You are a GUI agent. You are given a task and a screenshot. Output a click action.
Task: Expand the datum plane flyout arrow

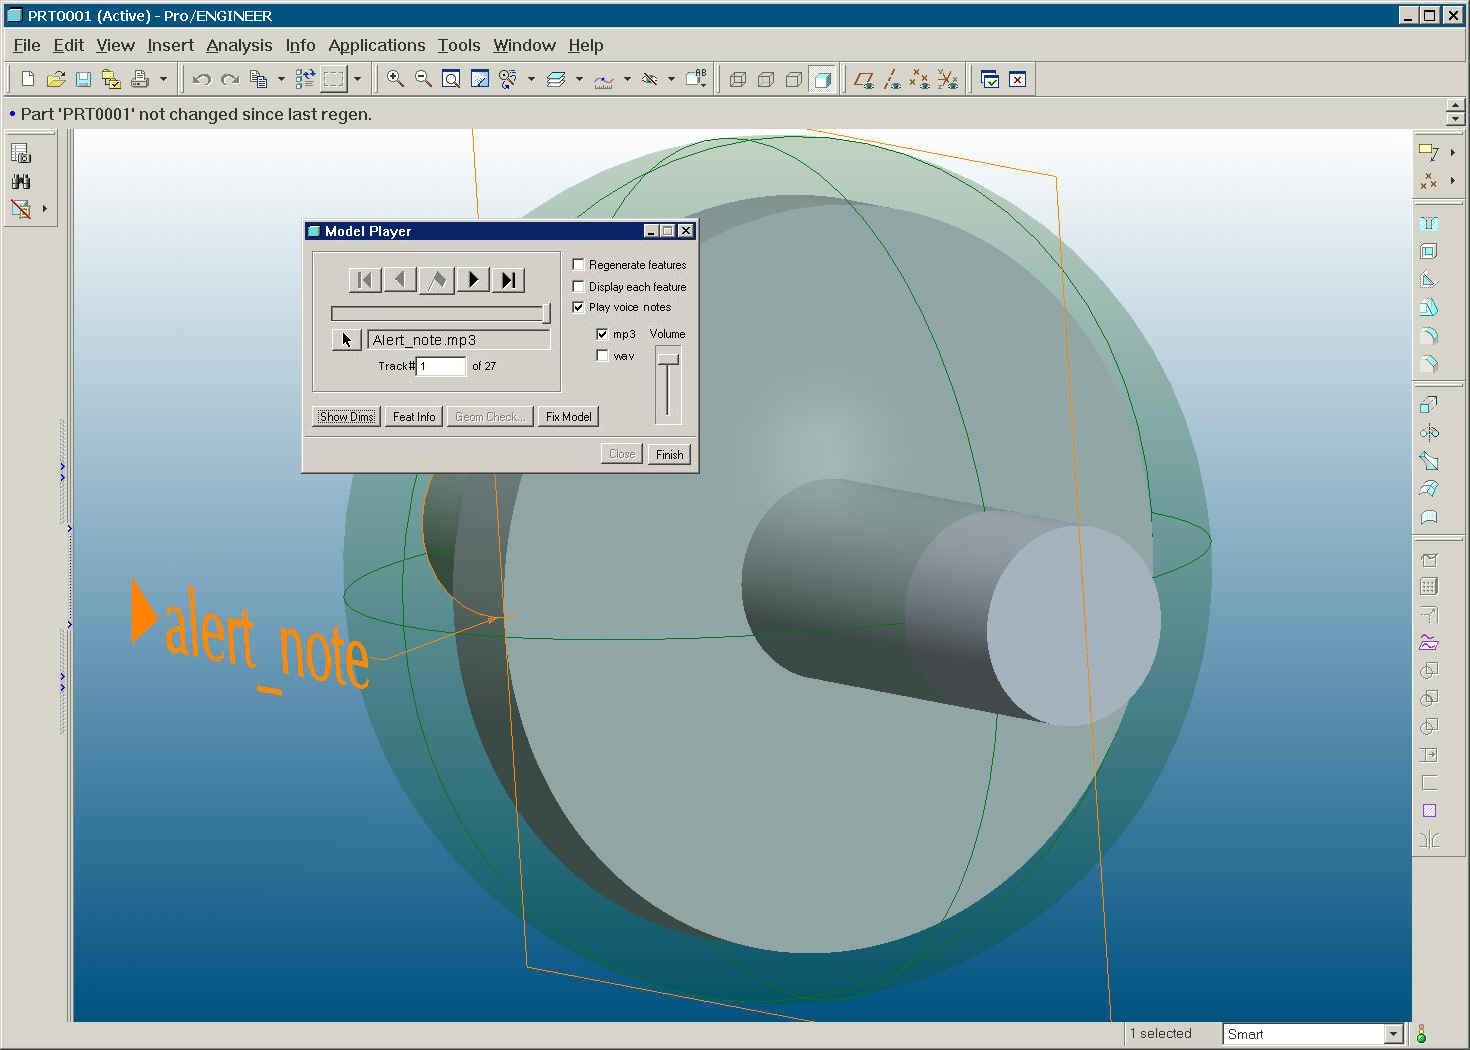[x=1452, y=153]
